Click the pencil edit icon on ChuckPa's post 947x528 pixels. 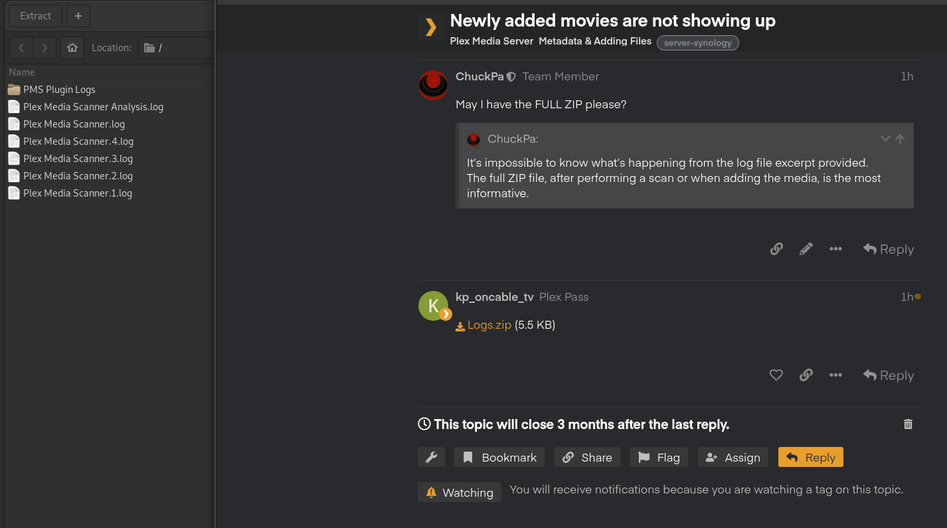(806, 249)
